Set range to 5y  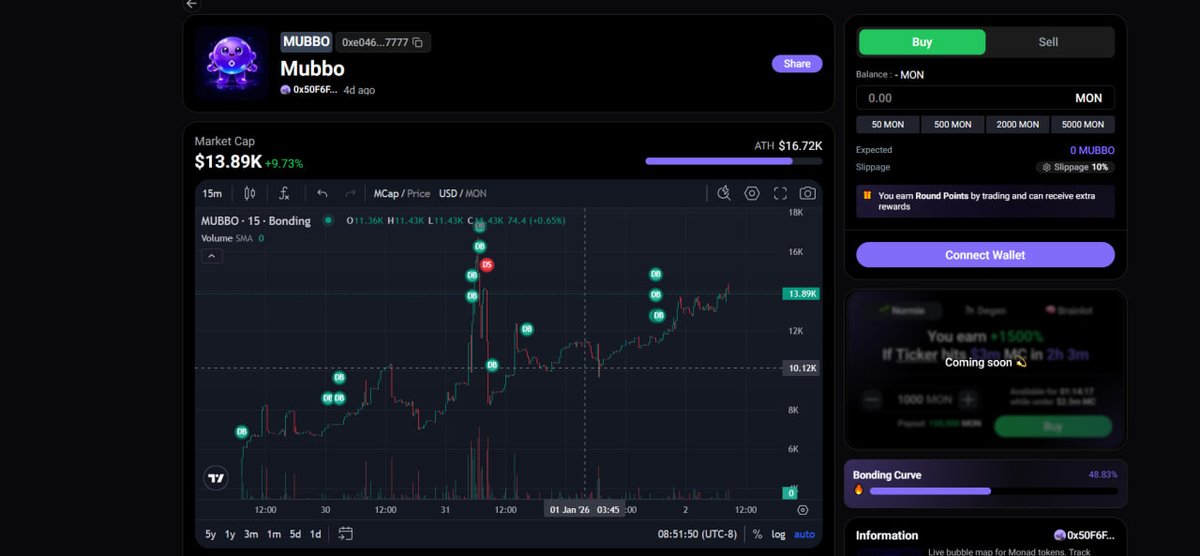point(211,534)
